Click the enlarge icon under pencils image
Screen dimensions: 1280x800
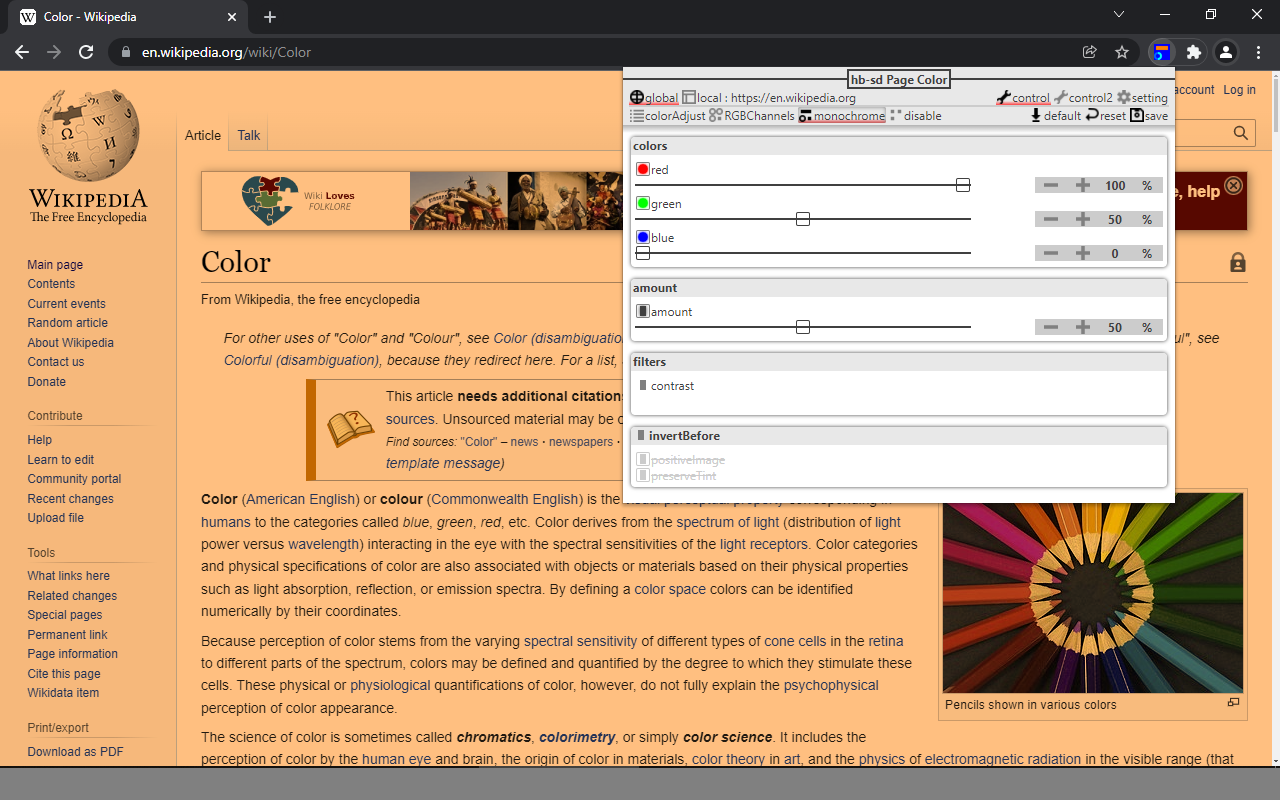tap(1234, 703)
